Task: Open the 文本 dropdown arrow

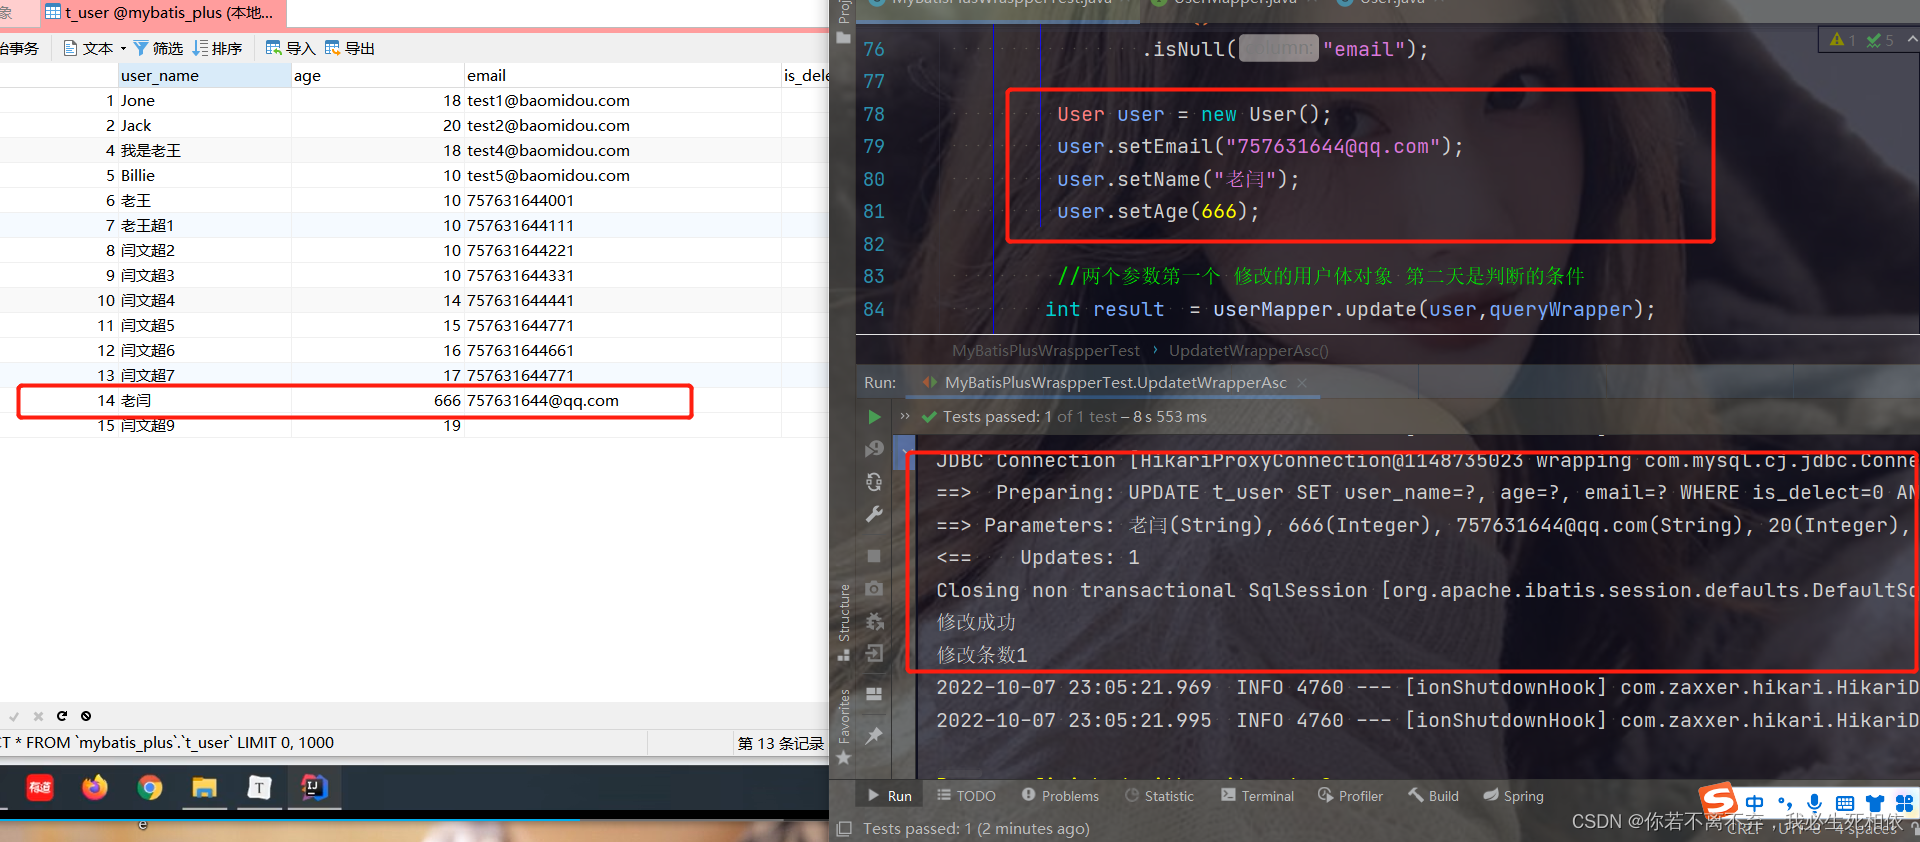Action: tap(123, 48)
